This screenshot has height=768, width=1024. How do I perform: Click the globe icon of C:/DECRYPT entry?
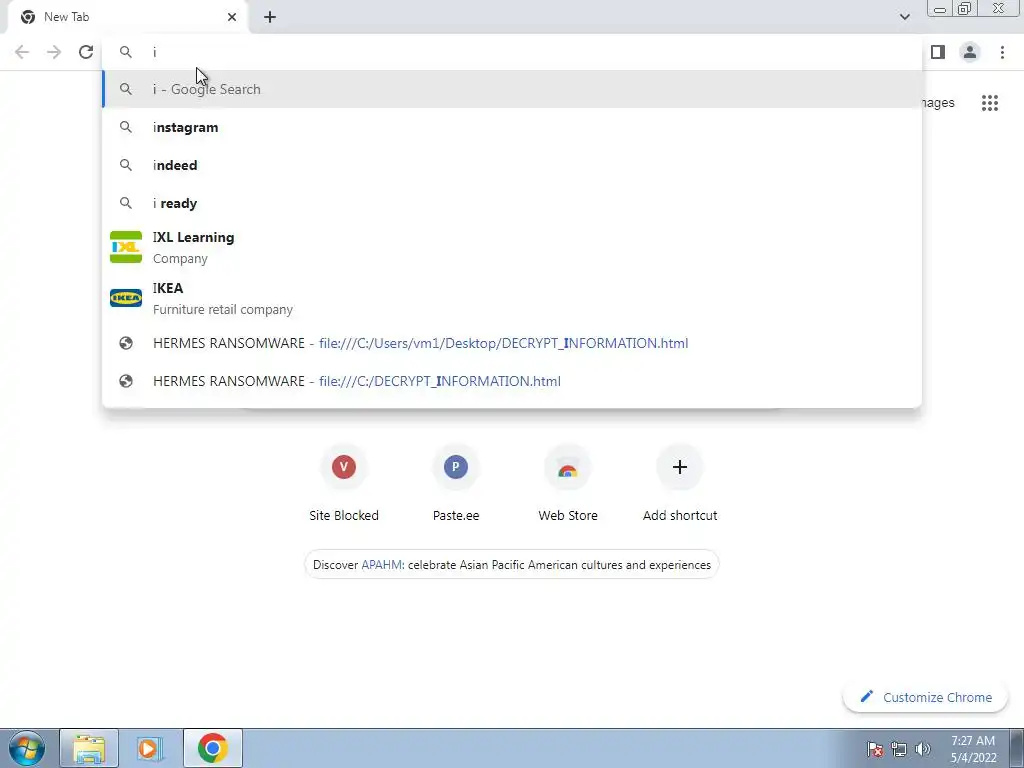click(x=126, y=381)
